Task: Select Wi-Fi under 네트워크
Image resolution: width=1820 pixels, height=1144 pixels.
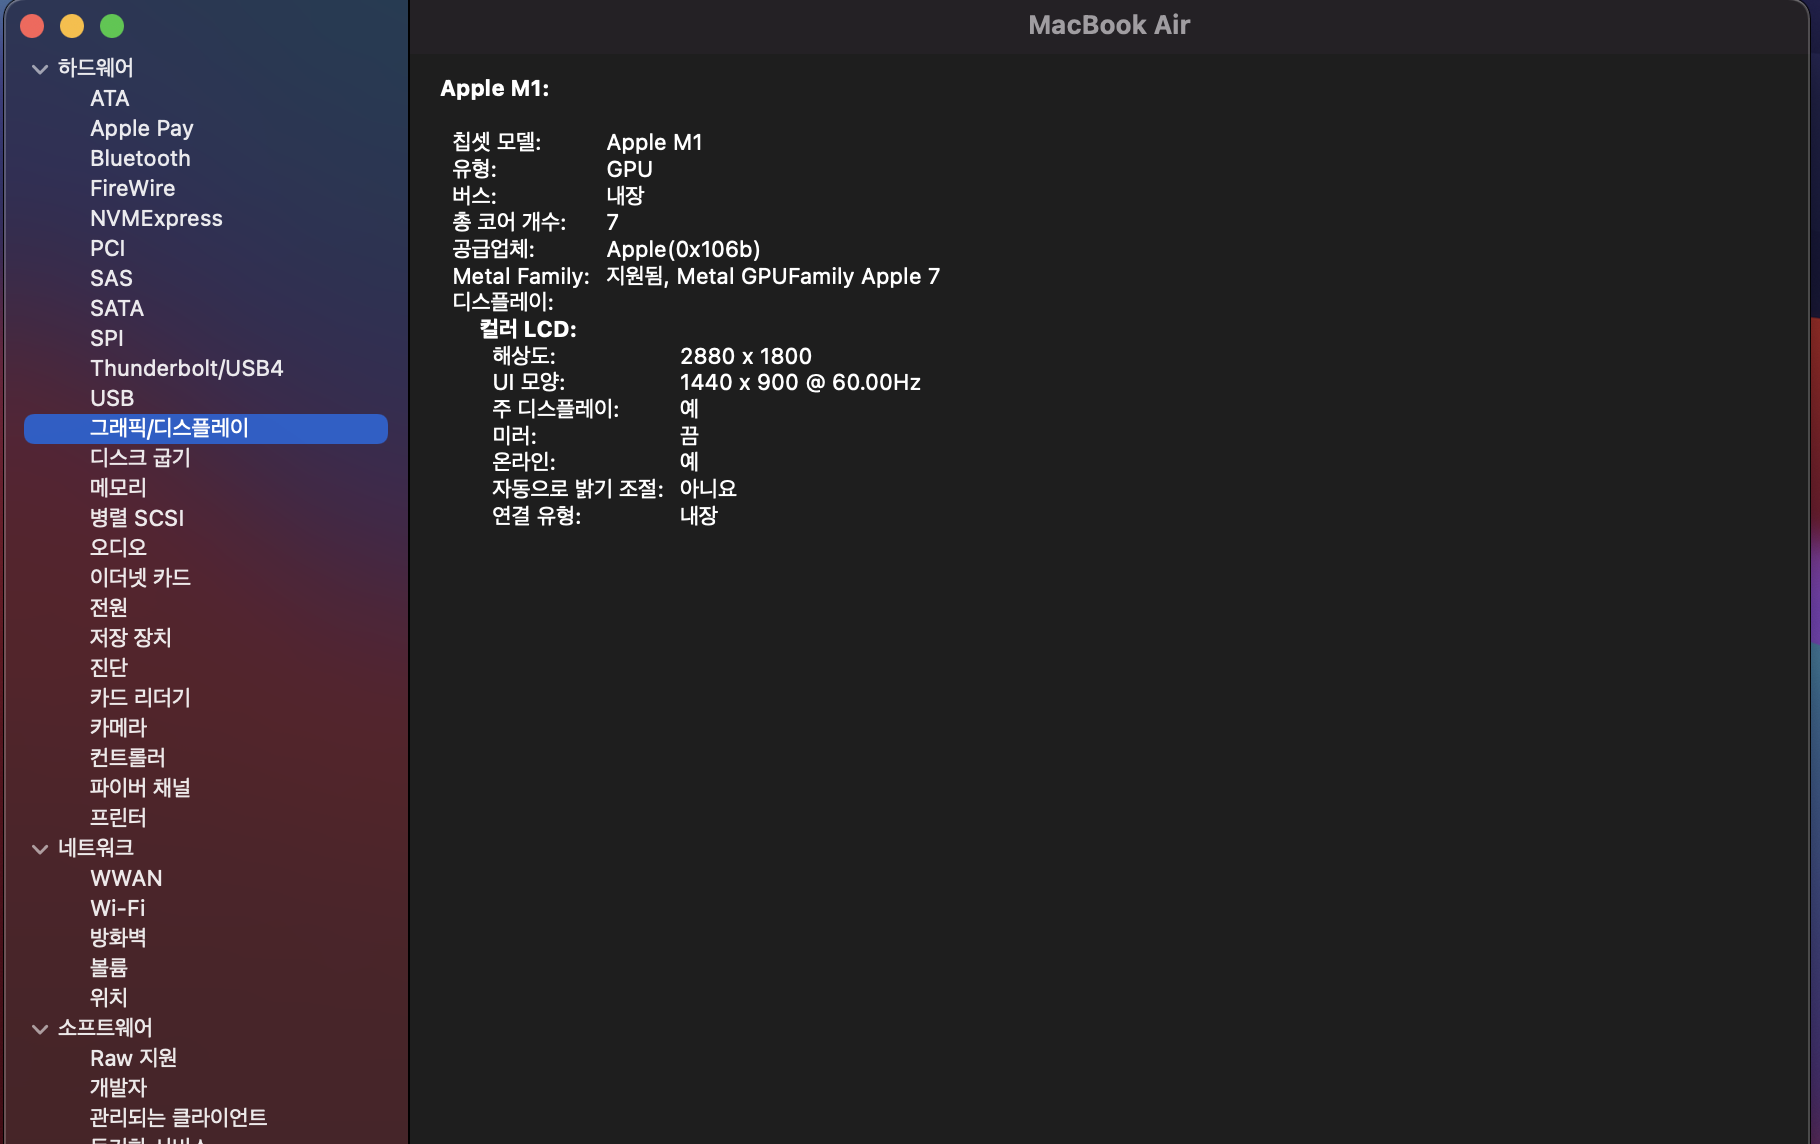Action: 117,908
